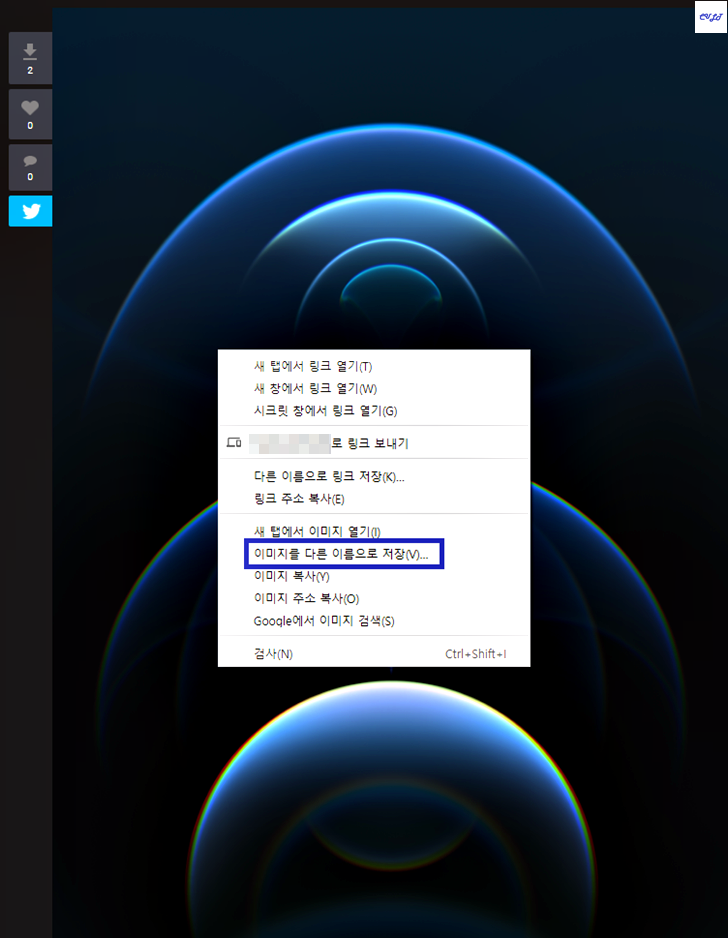Select '시크릿 창에서 링크 열기(G)'
This screenshot has height=938, width=728.
(x=374, y=411)
